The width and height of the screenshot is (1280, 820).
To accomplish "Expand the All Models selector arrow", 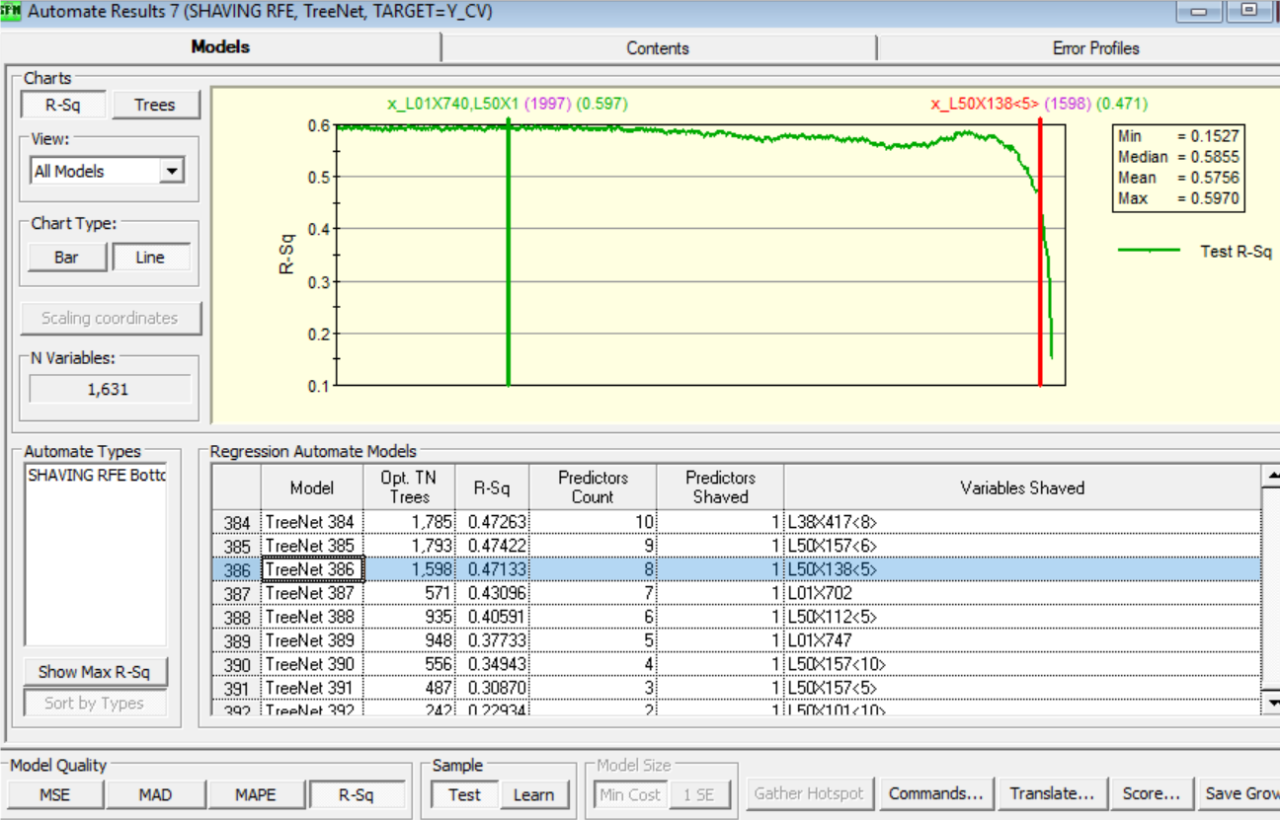I will [171, 170].
